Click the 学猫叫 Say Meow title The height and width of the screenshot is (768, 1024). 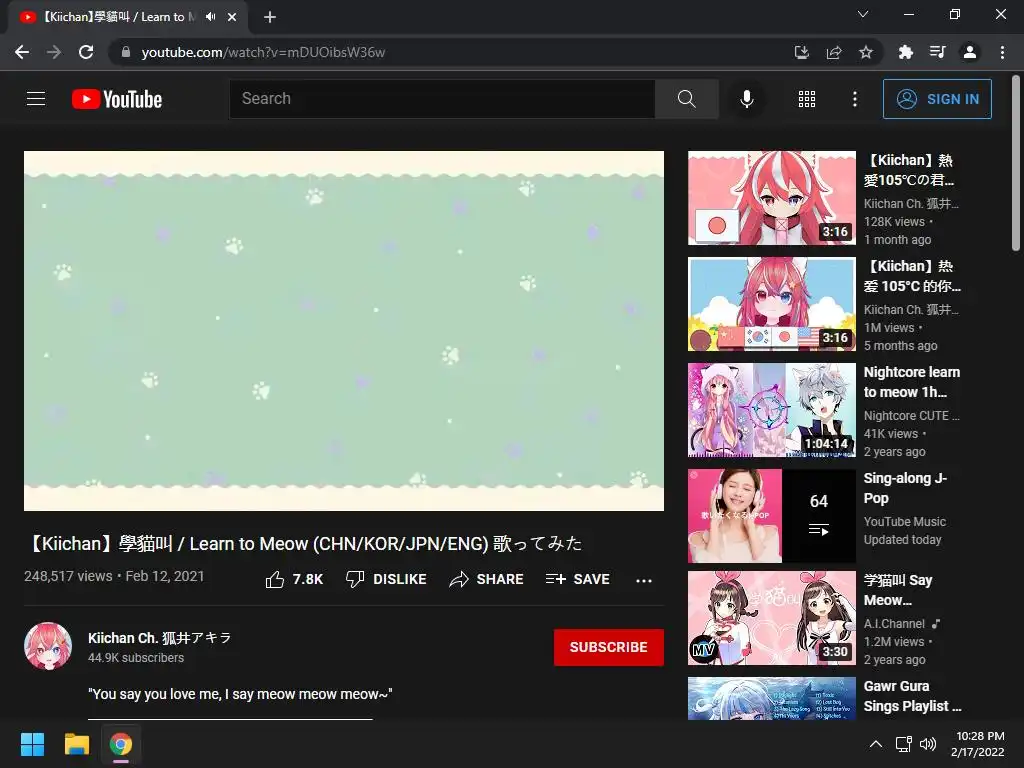point(897,590)
